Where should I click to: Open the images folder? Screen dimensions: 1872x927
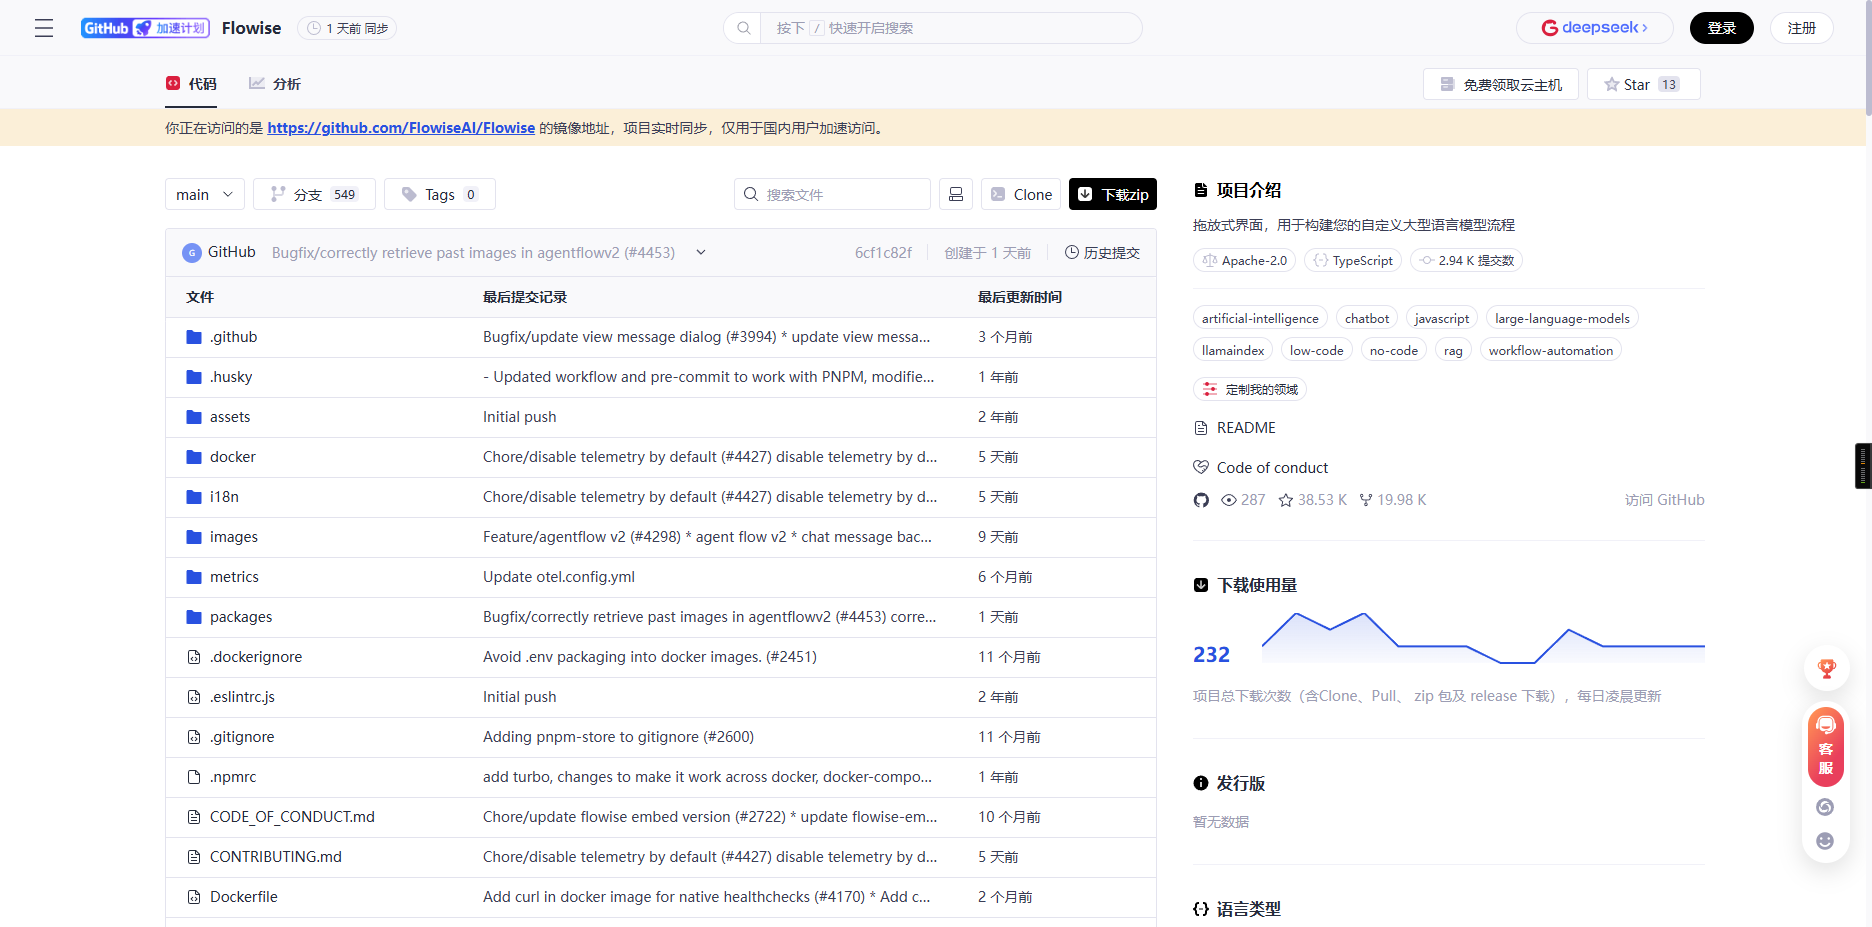[234, 537]
